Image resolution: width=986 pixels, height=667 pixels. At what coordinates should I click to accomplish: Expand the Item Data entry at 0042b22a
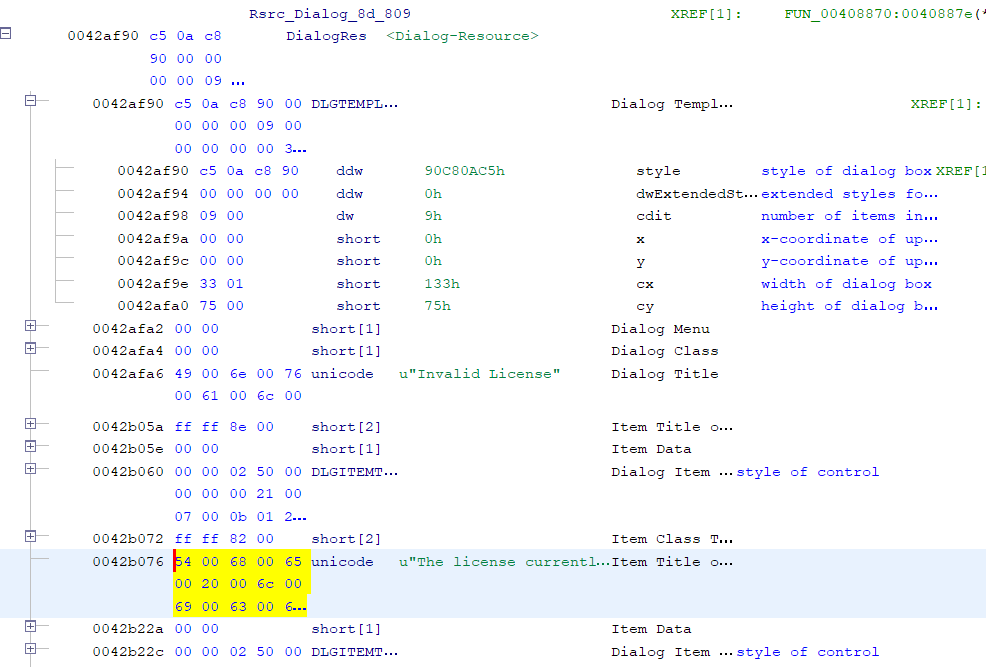click(31, 628)
